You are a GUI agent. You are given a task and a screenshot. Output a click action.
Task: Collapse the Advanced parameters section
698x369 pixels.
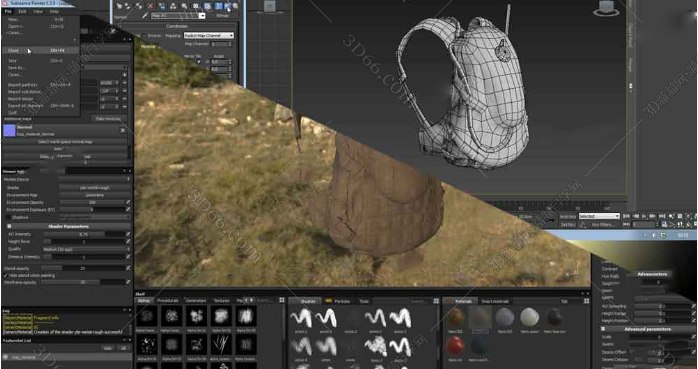pos(603,329)
